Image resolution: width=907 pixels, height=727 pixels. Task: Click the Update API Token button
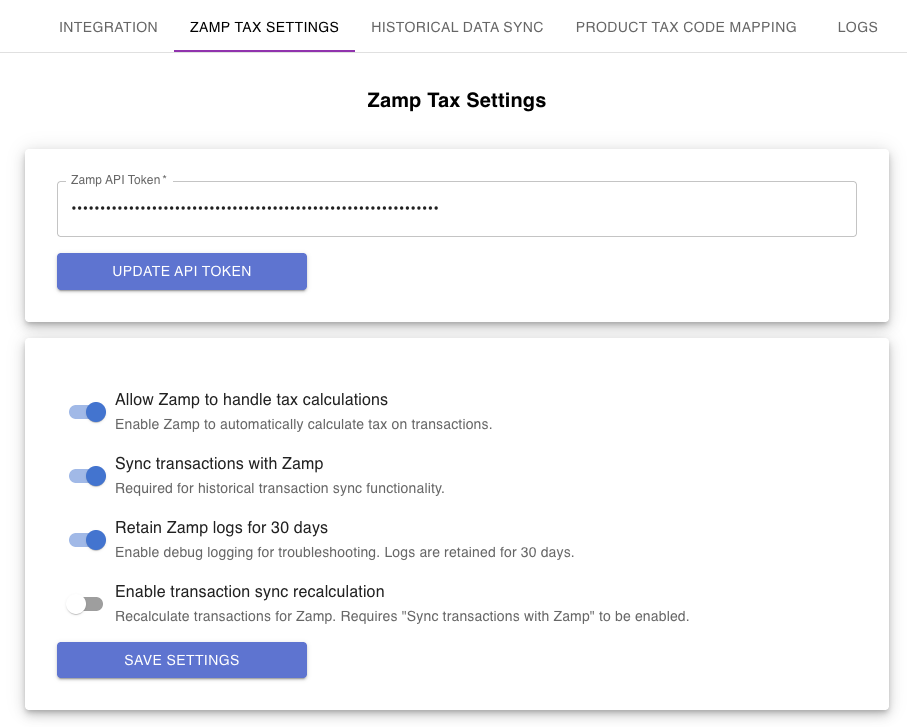click(182, 271)
